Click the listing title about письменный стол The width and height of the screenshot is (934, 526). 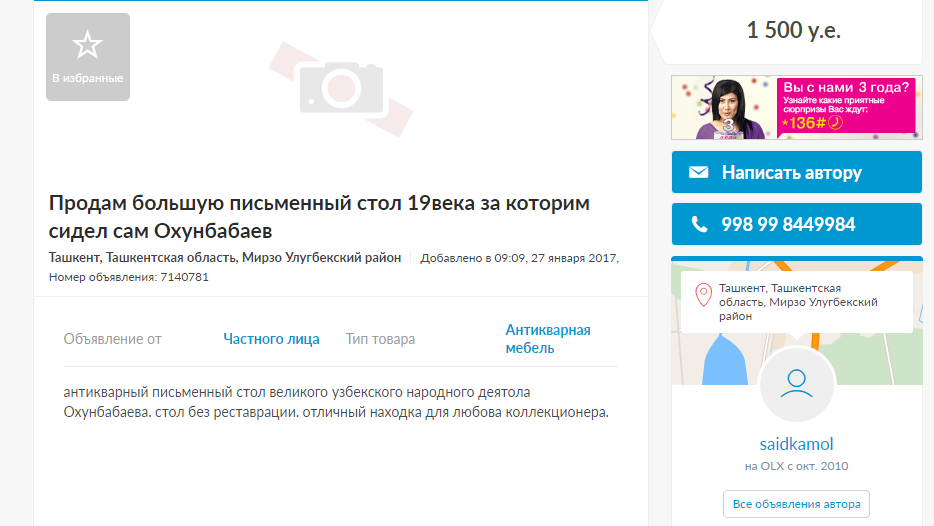319,217
